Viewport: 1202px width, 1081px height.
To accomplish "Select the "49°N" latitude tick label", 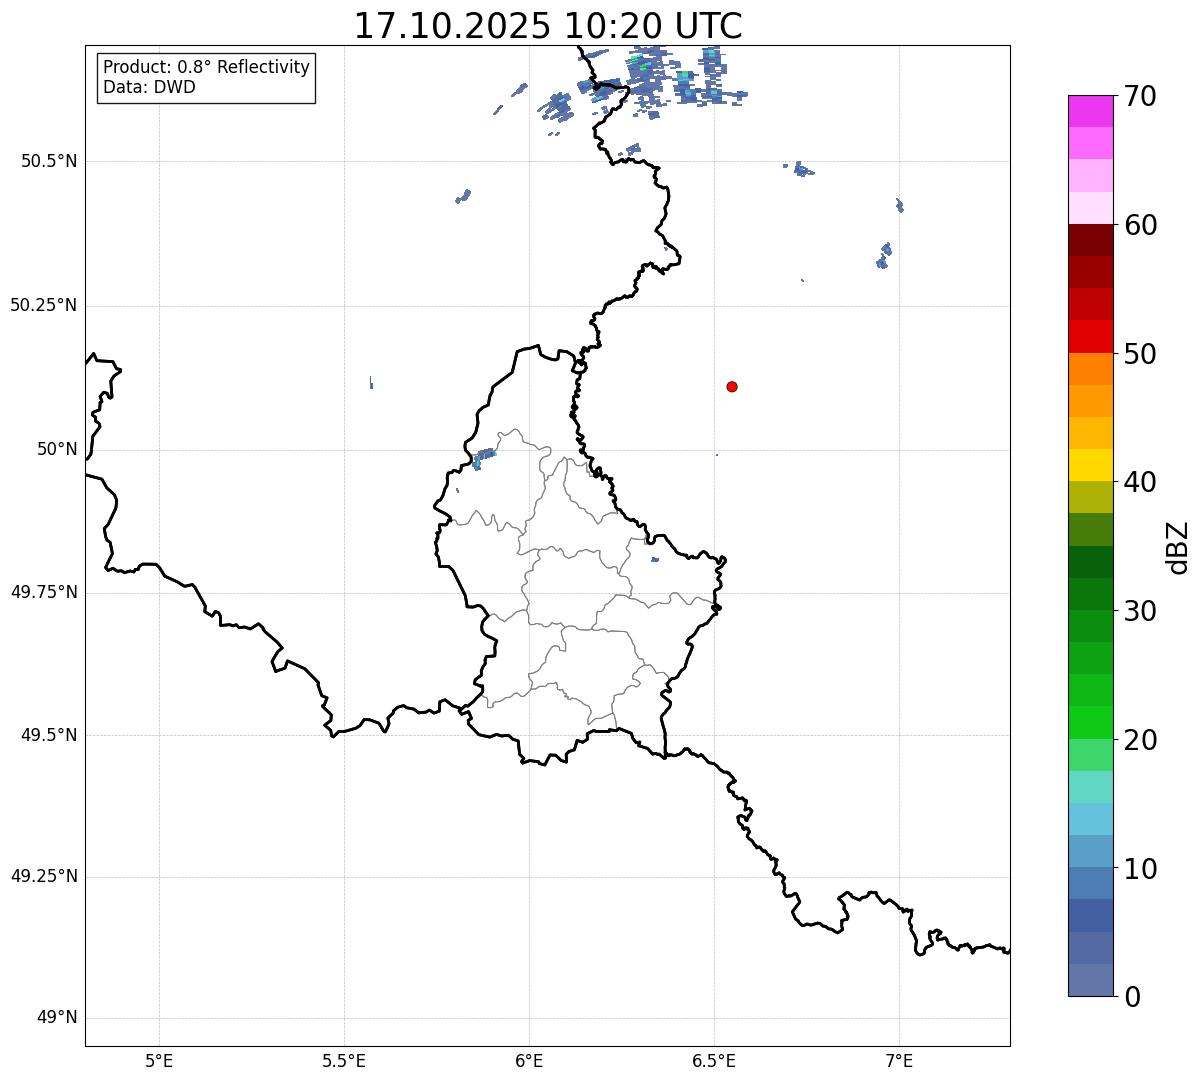I will pyautogui.click(x=57, y=1018).
